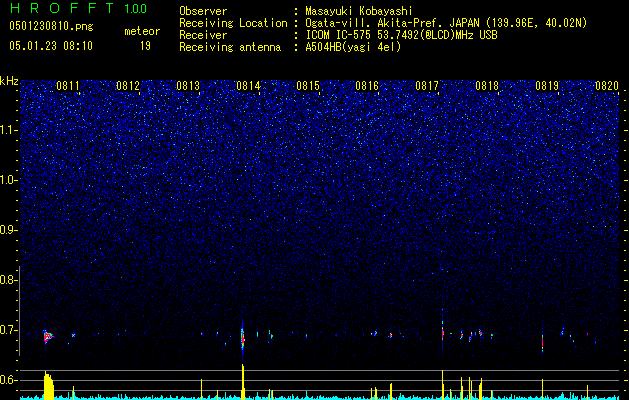Click the "Receiving antenna" field label

(230, 47)
